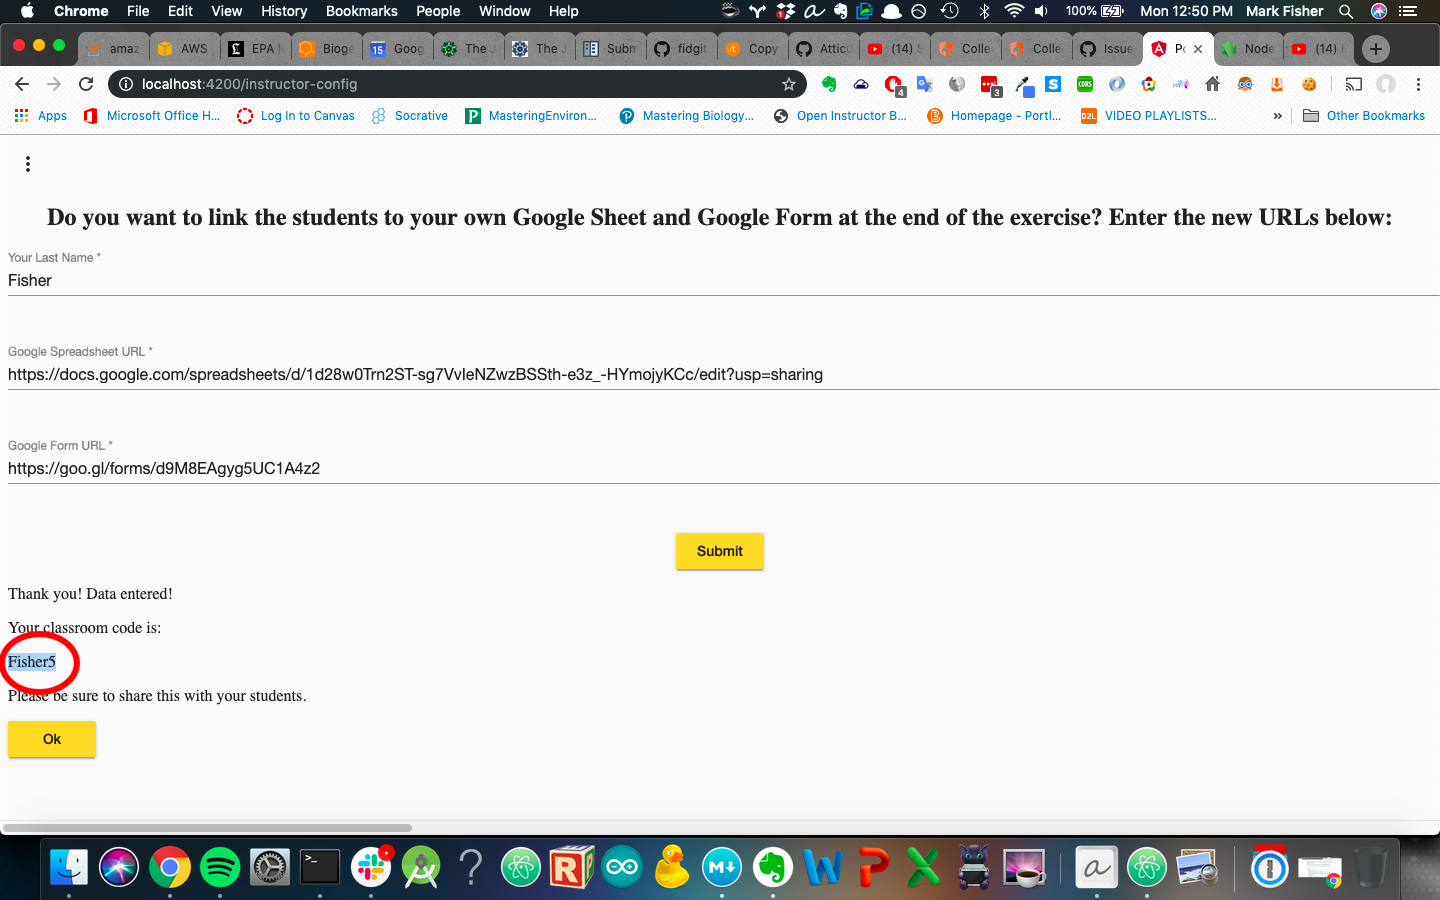Viewport: 1440px width, 900px height.
Task: Open Spotify from the Dock
Action: (x=220, y=867)
